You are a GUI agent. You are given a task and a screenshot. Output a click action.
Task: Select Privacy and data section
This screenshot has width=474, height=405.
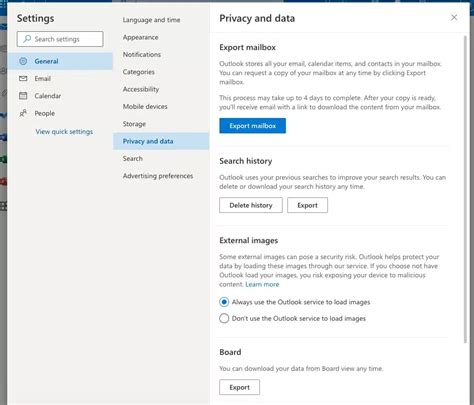click(x=161, y=141)
